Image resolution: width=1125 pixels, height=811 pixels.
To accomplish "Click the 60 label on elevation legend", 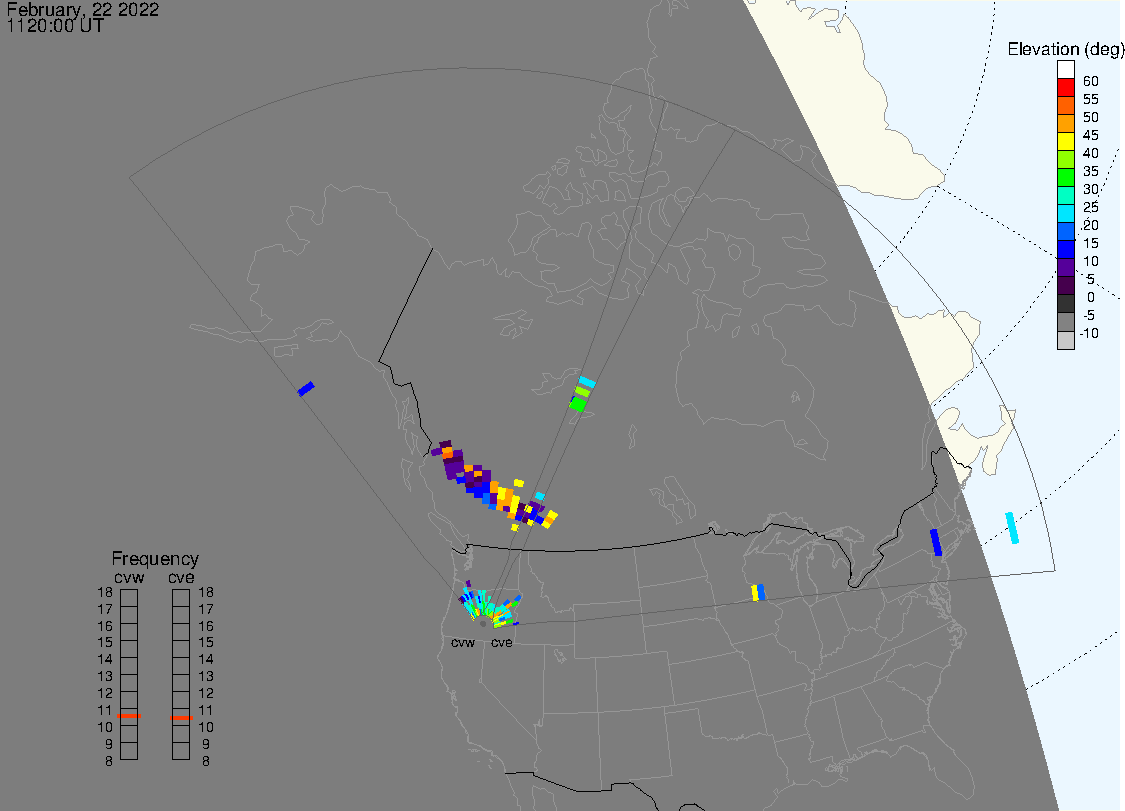I will 1091,81.
